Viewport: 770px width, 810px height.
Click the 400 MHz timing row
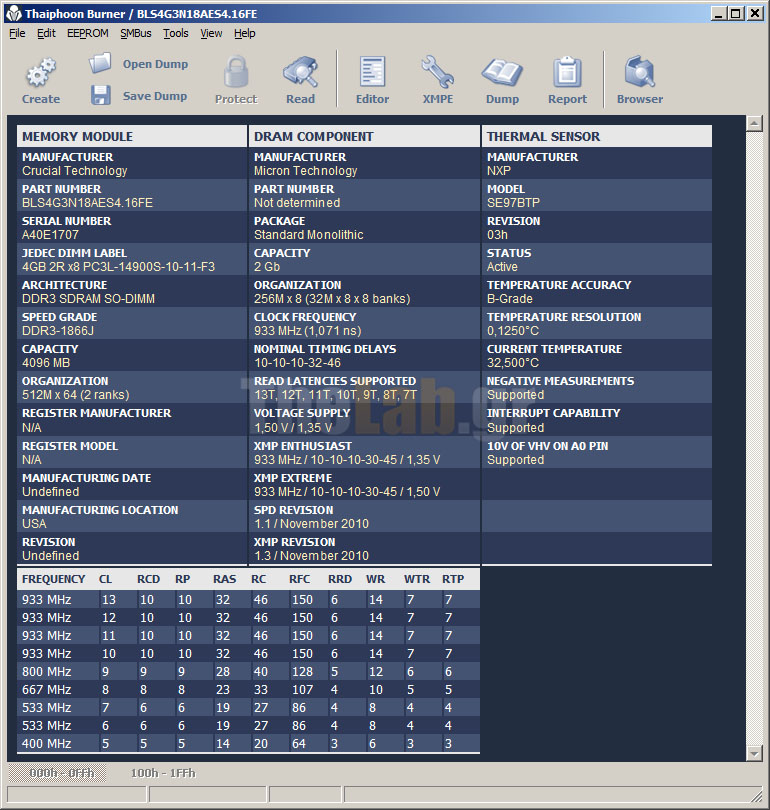coord(248,743)
